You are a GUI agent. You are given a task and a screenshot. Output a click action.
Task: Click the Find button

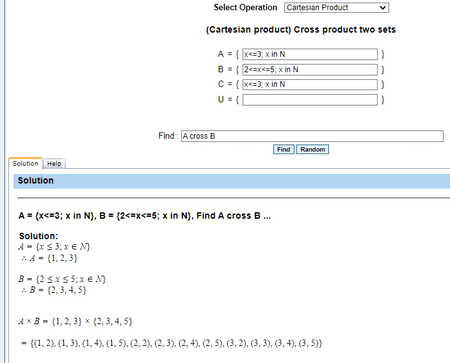(283, 149)
